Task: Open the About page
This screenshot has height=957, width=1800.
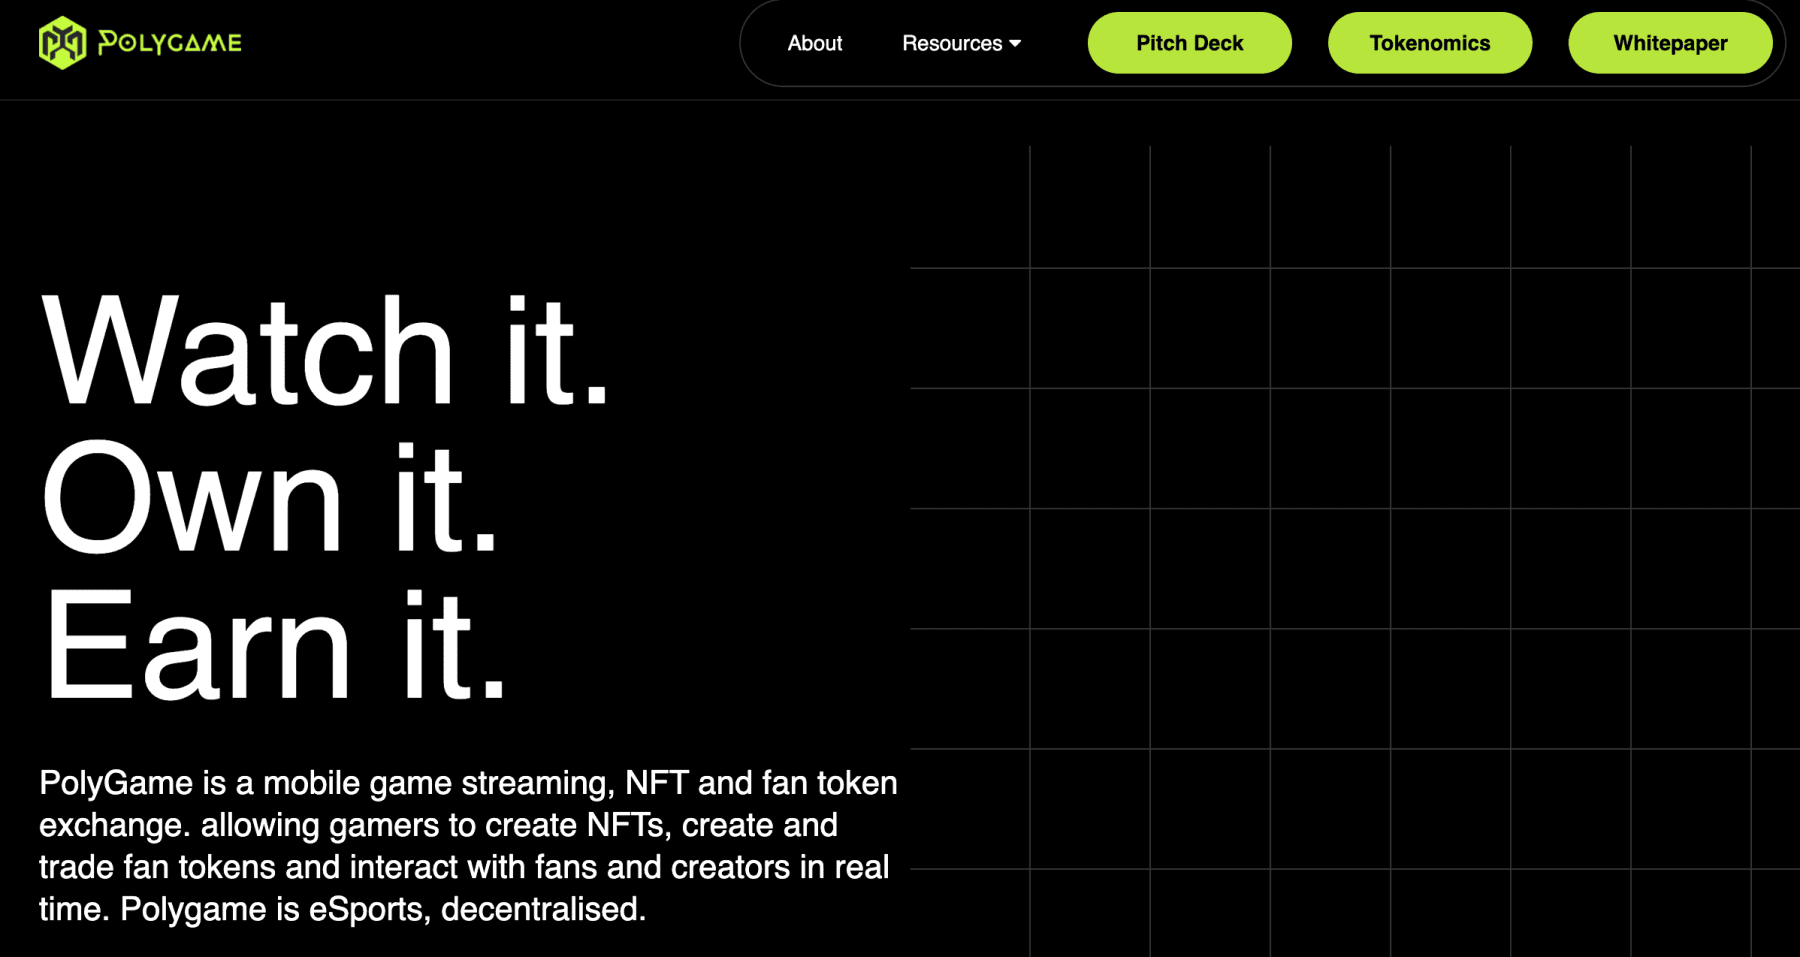Action: pos(814,43)
